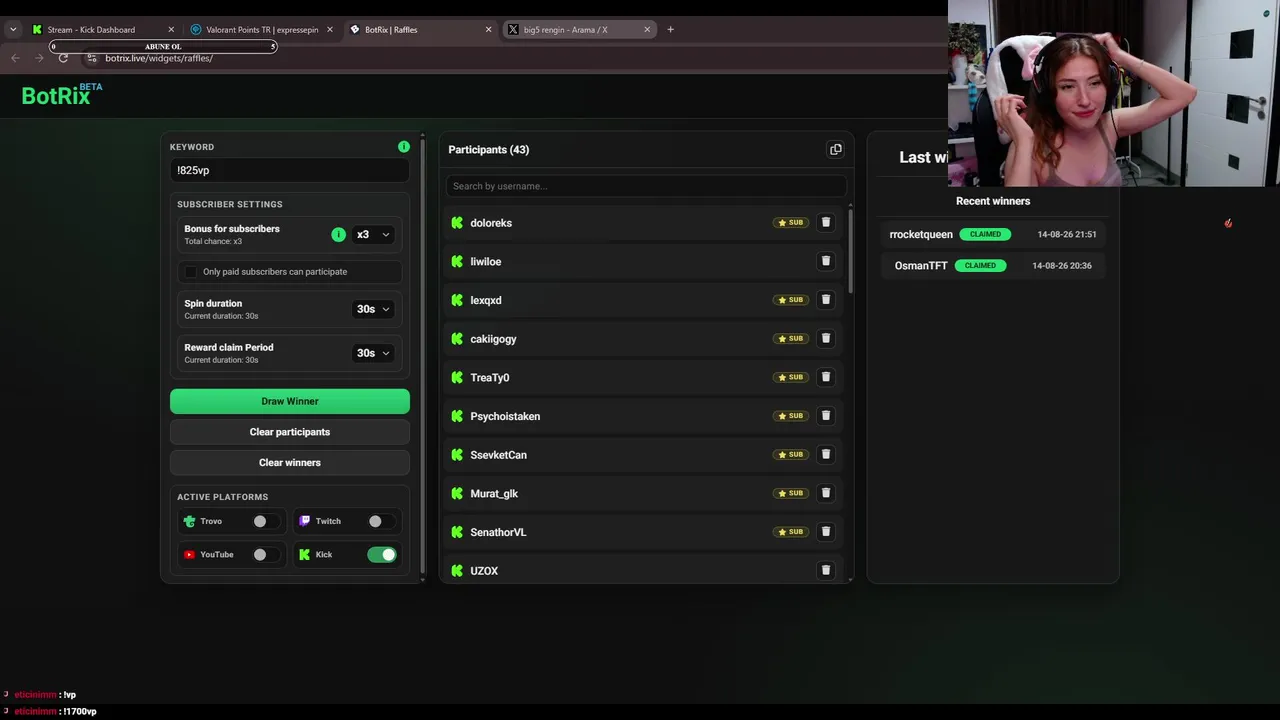Select participant name doloreks
The height and width of the screenshot is (720, 1280).
pos(491,223)
